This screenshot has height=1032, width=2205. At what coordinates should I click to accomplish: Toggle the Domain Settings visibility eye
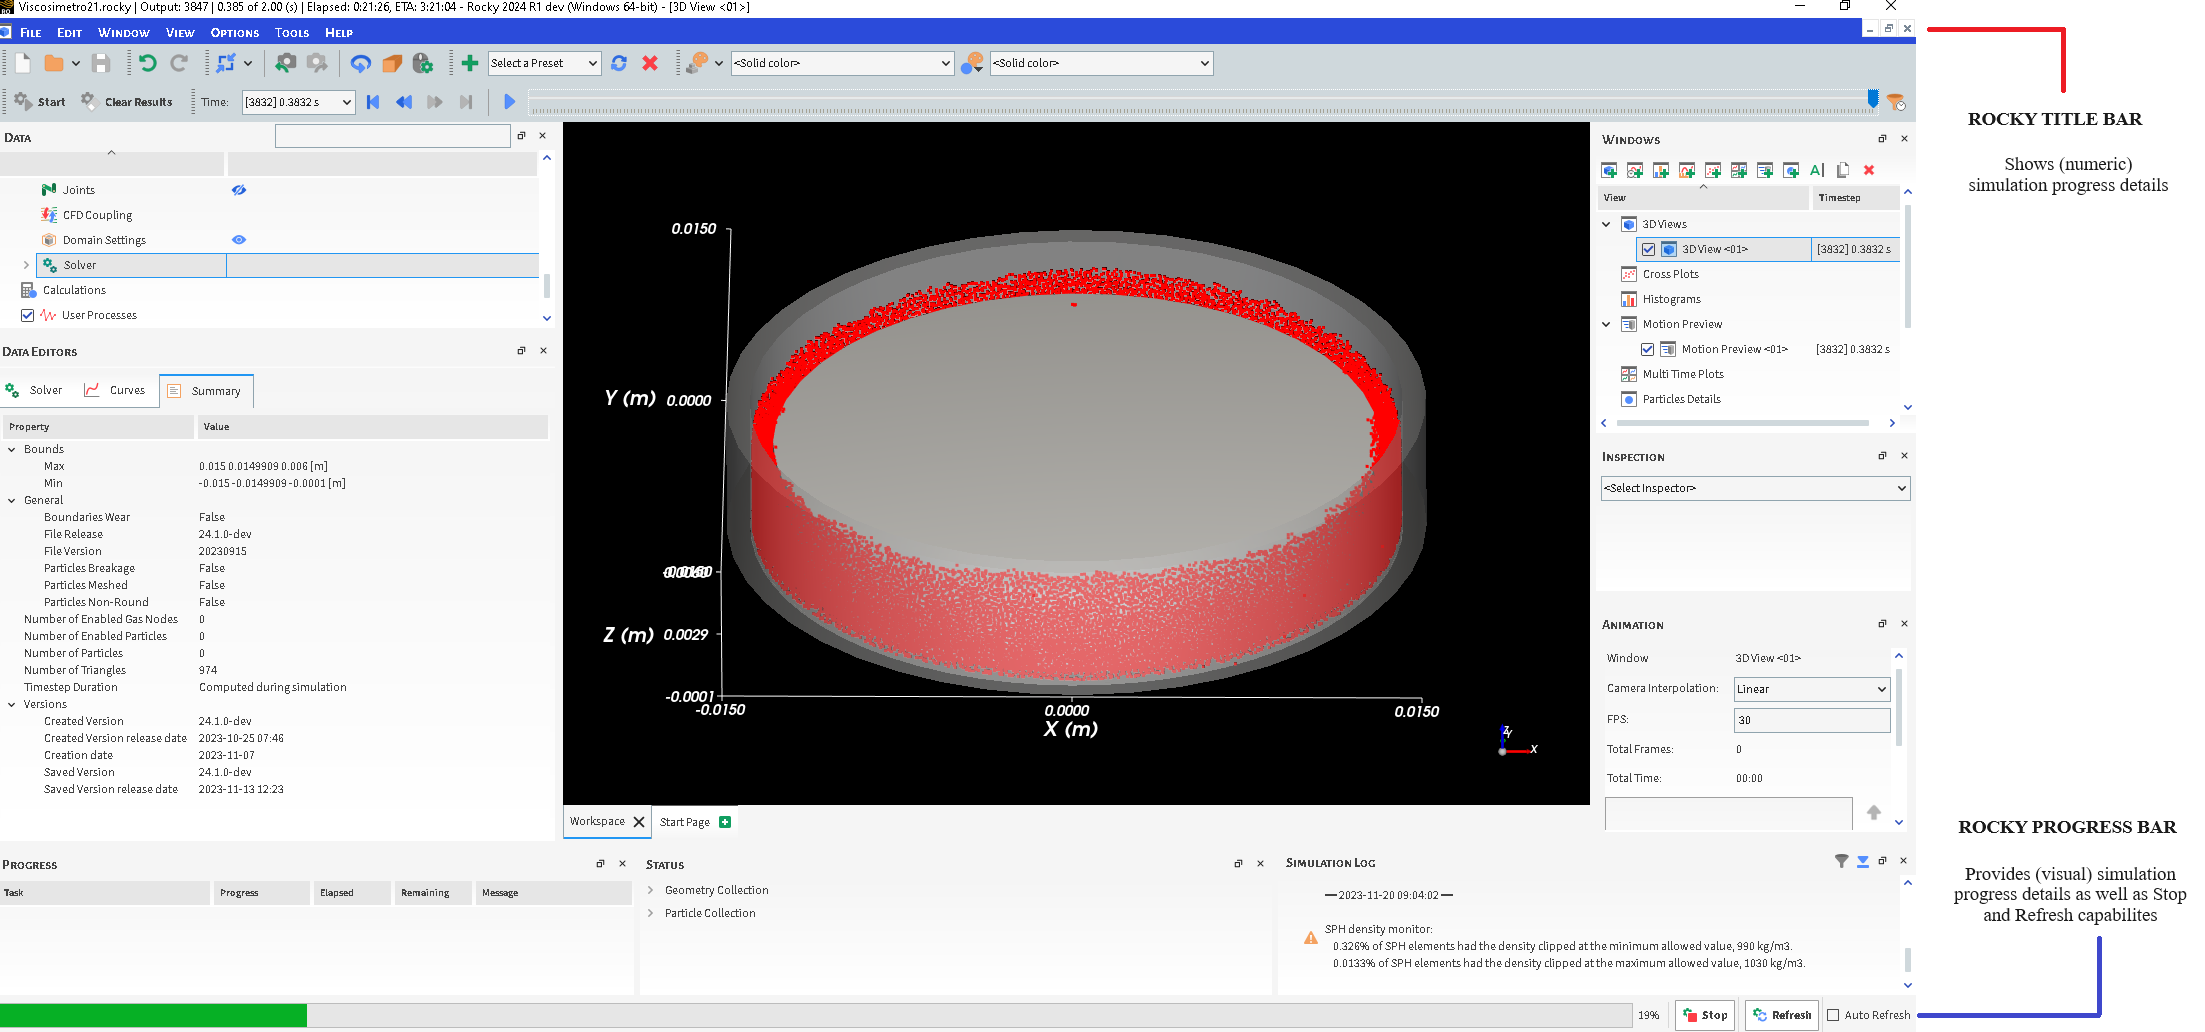(x=239, y=240)
